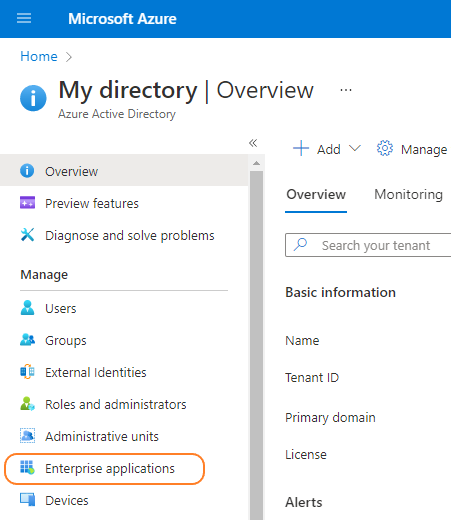Click the directory info icon beside title

33,98
